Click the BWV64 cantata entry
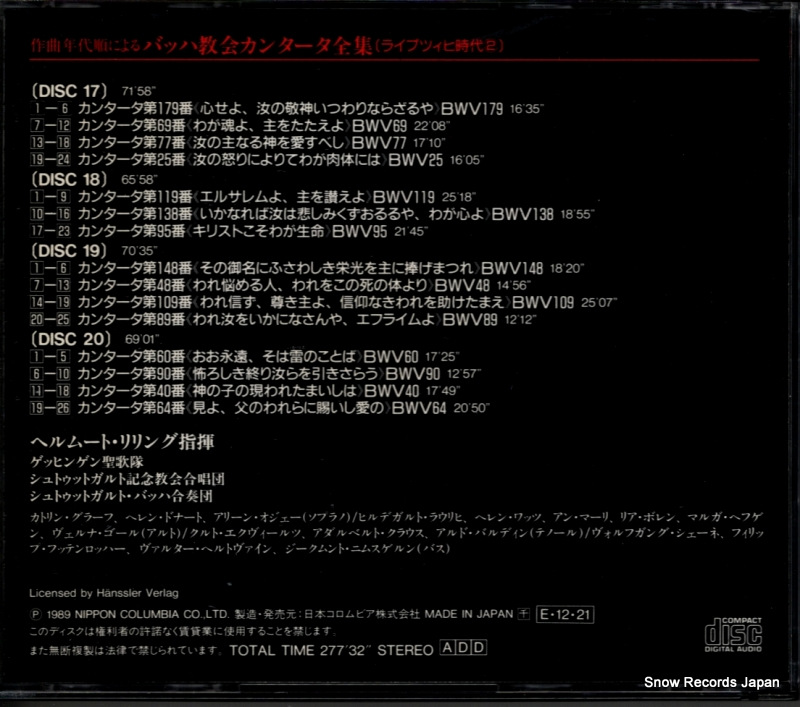 [283, 408]
